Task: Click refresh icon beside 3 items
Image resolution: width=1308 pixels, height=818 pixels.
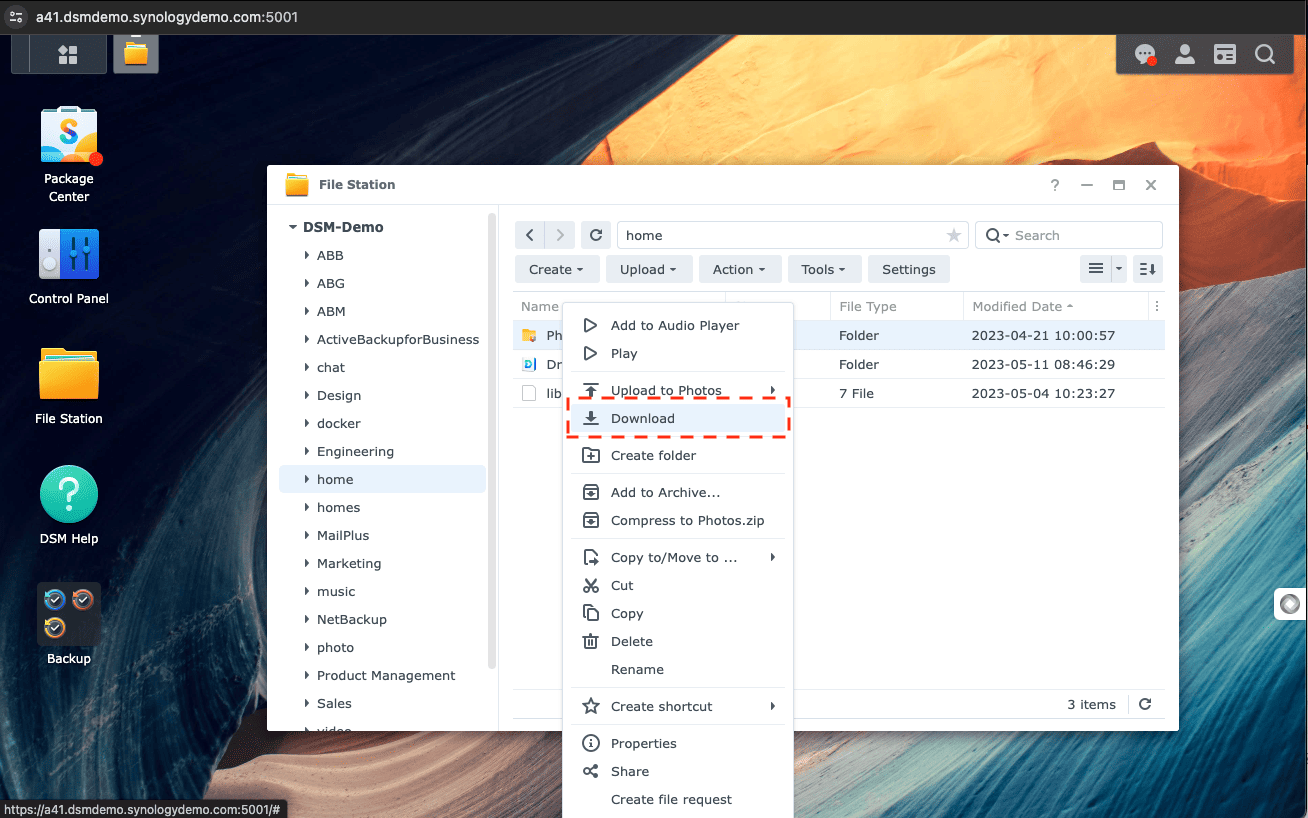Action: click(1145, 704)
